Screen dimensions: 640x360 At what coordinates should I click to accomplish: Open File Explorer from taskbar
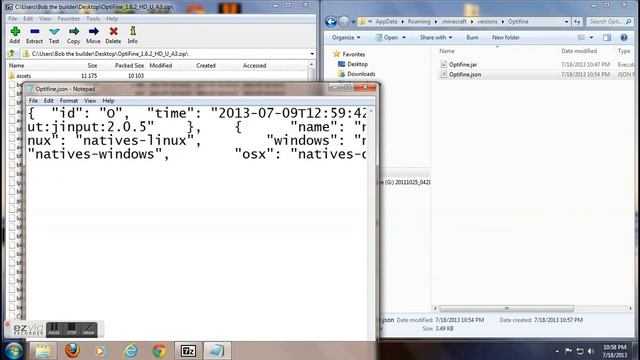click(x=42, y=351)
